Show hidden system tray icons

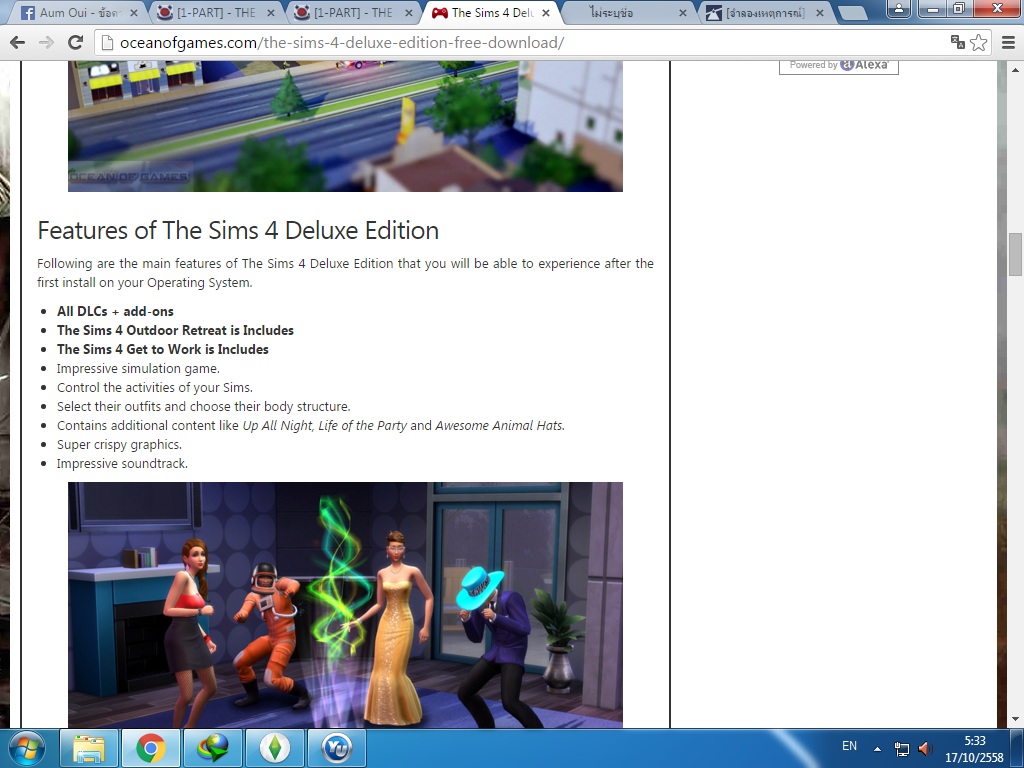877,749
